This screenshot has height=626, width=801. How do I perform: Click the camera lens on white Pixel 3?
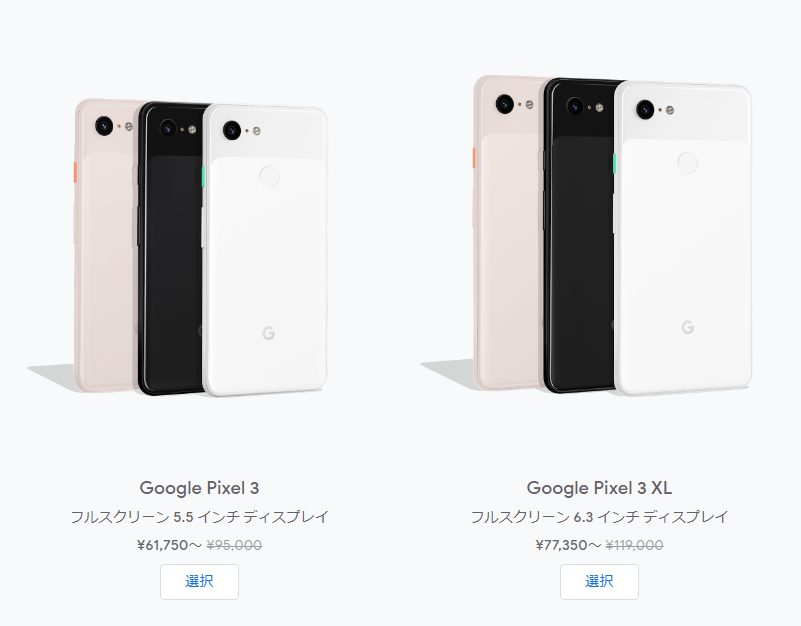pyautogui.click(x=232, y=130)
